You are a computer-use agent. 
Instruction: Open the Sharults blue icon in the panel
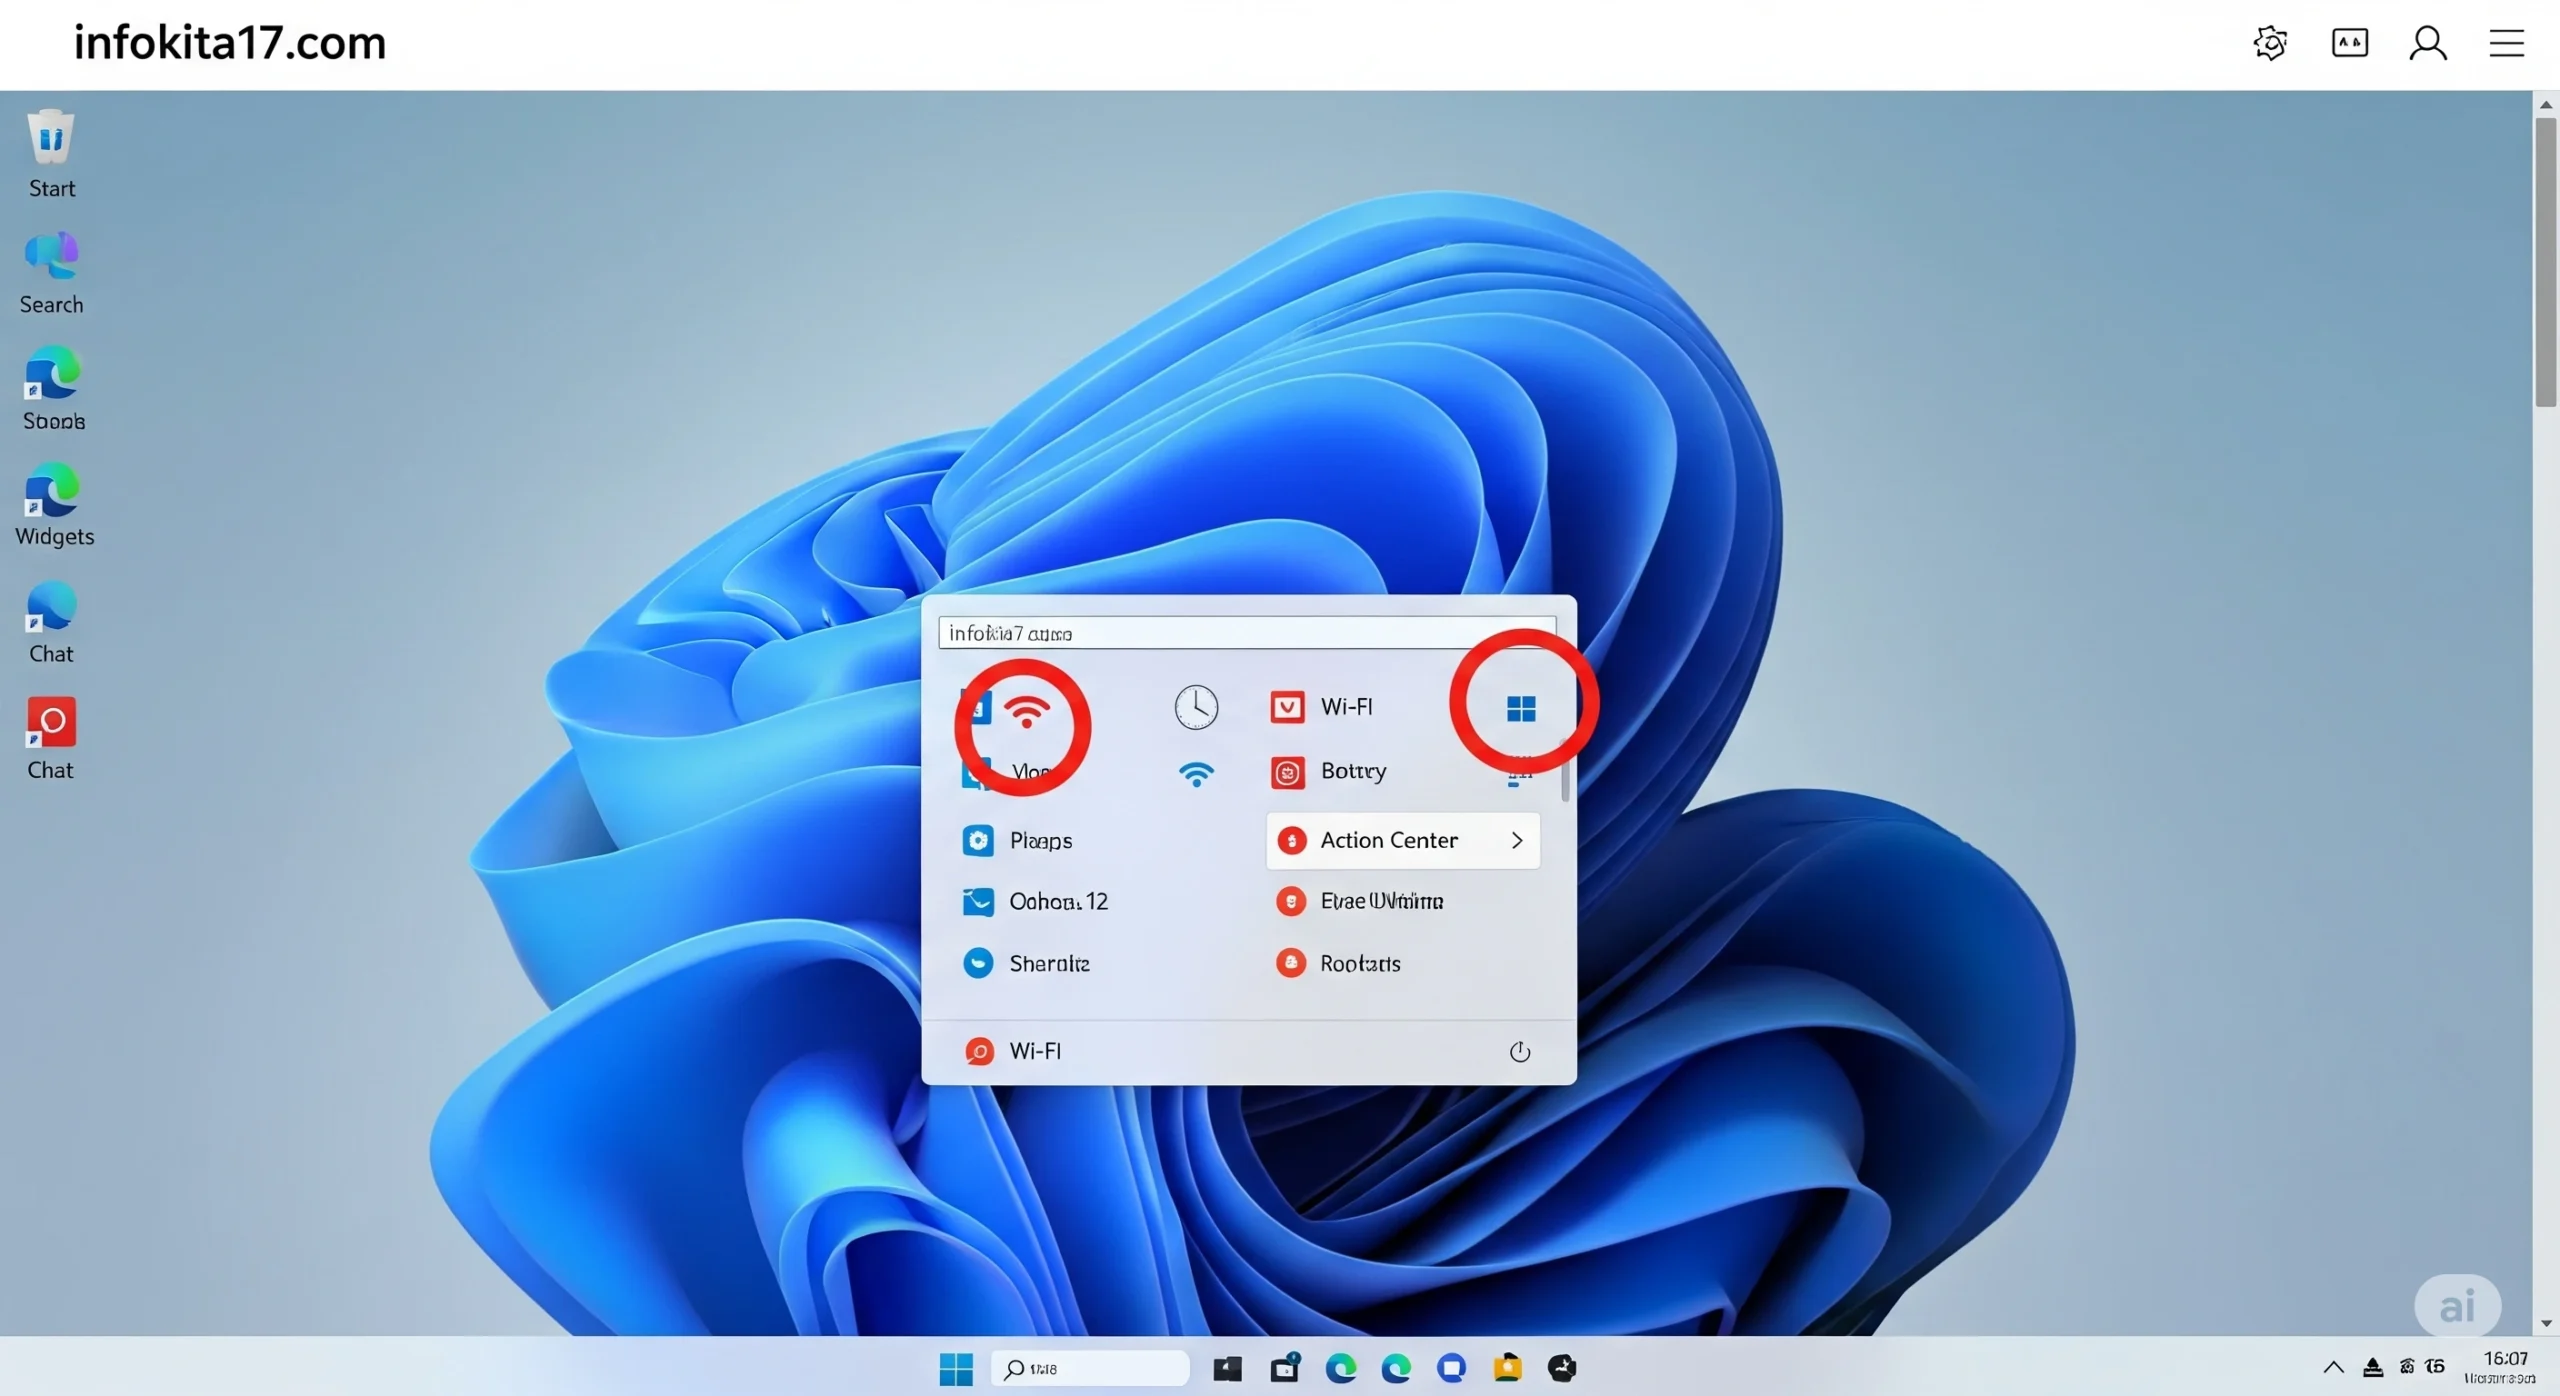tap(977, 963)
